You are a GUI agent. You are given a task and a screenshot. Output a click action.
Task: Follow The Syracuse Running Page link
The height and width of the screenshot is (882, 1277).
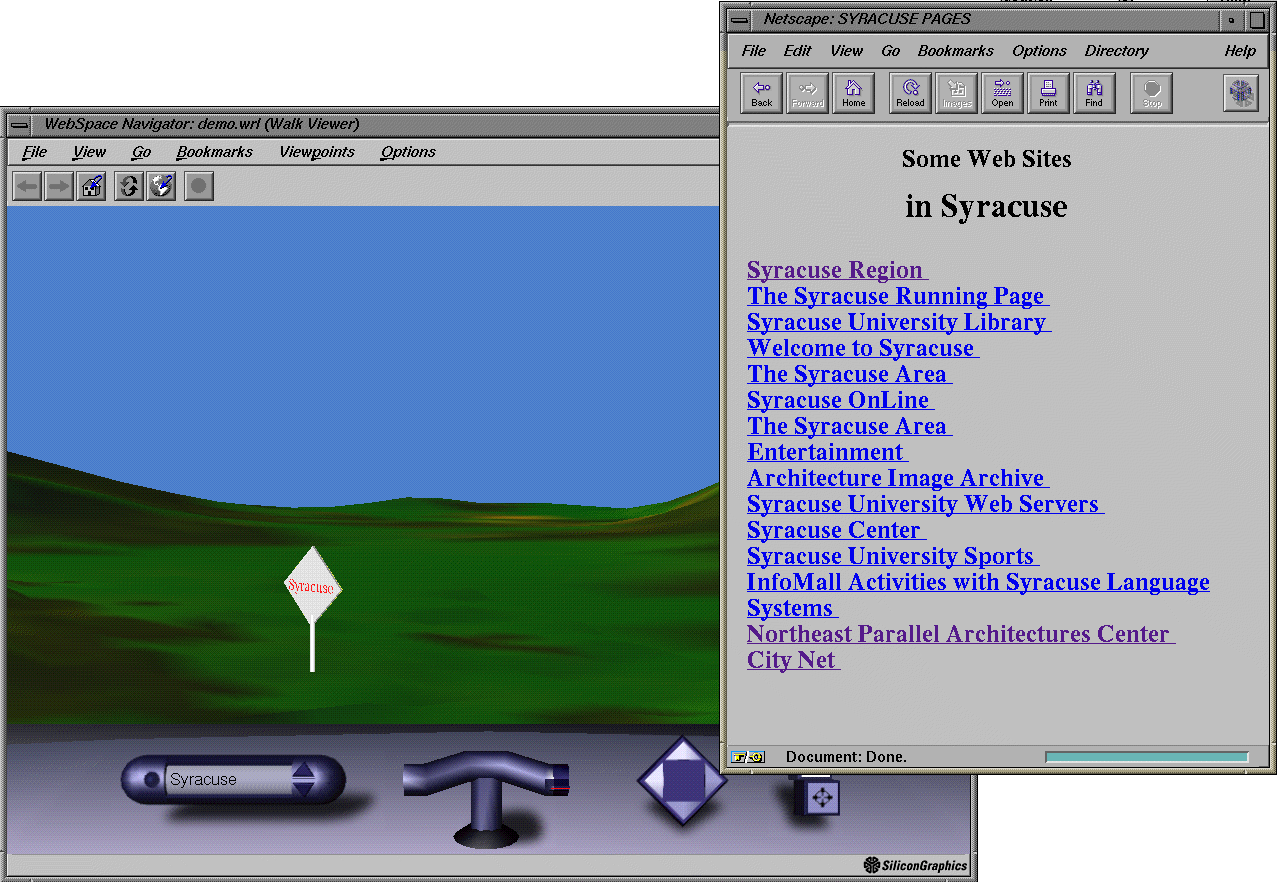(x=898, y=296)
